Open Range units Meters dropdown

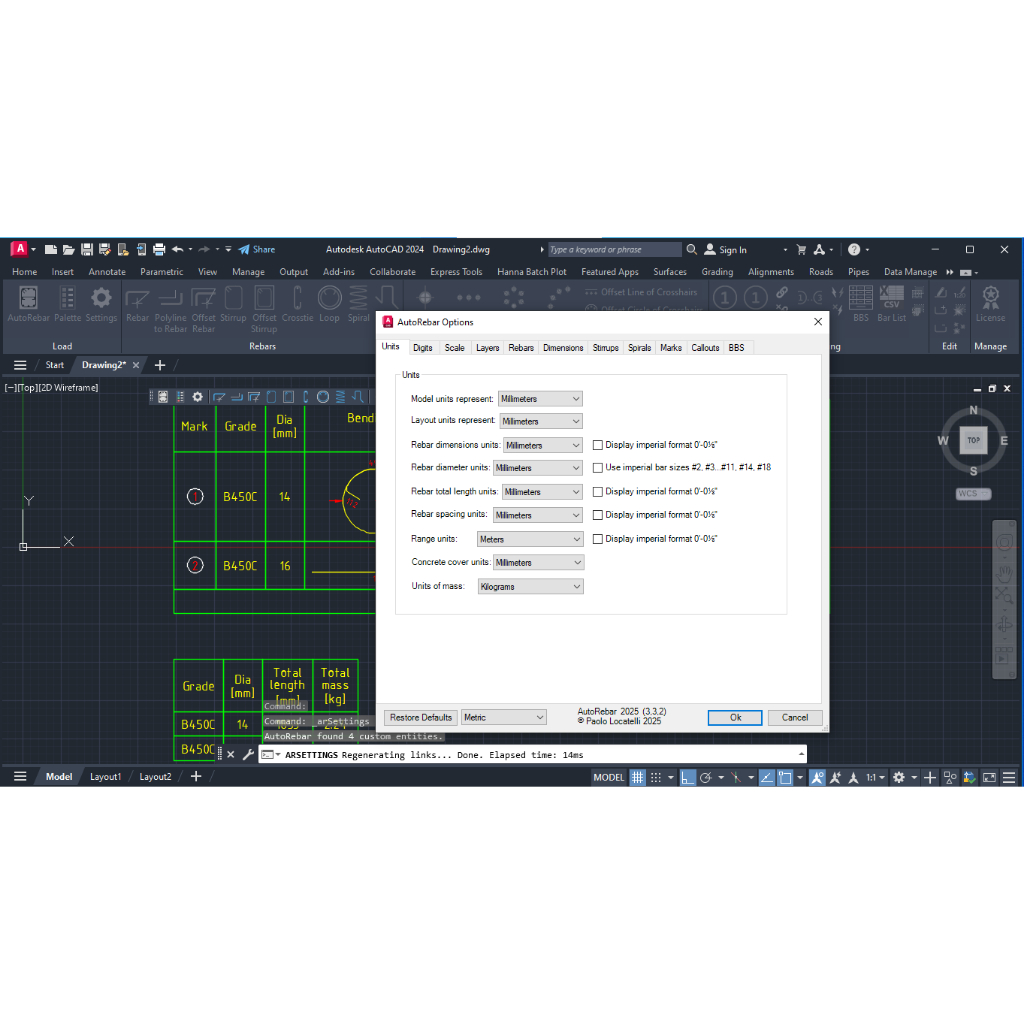(530, 539)
